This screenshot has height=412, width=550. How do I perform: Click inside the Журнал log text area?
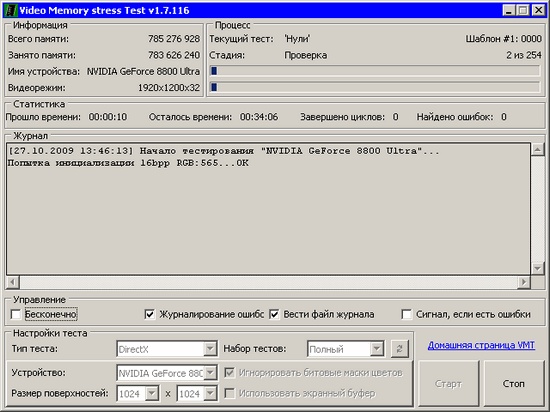point(268,209)
